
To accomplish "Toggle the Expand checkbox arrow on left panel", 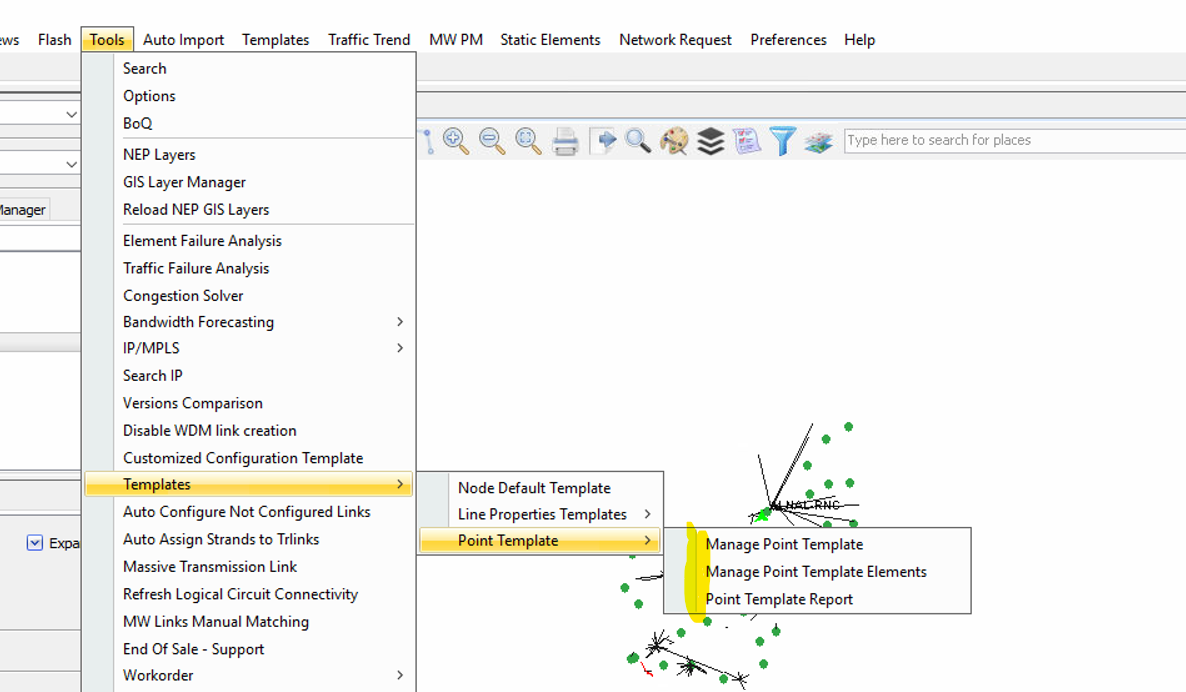I will pyautogui.click(x=35, y=543).
